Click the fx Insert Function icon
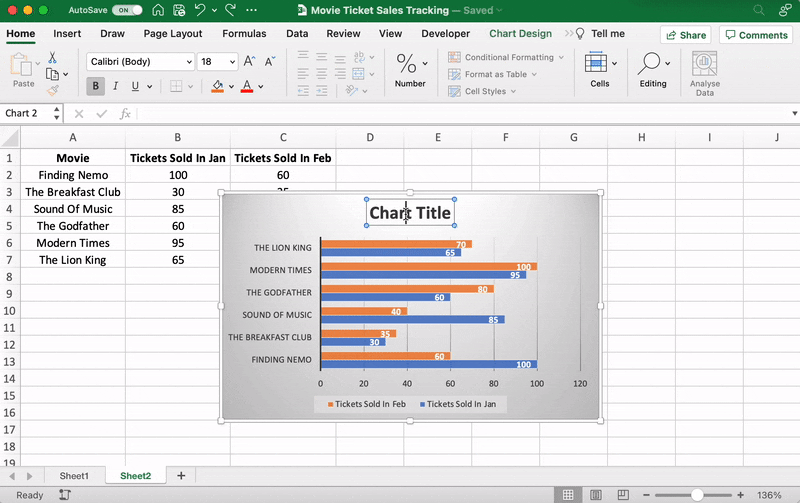The height and width of the screenshot is (503, 800). click(x=125, y=114)
